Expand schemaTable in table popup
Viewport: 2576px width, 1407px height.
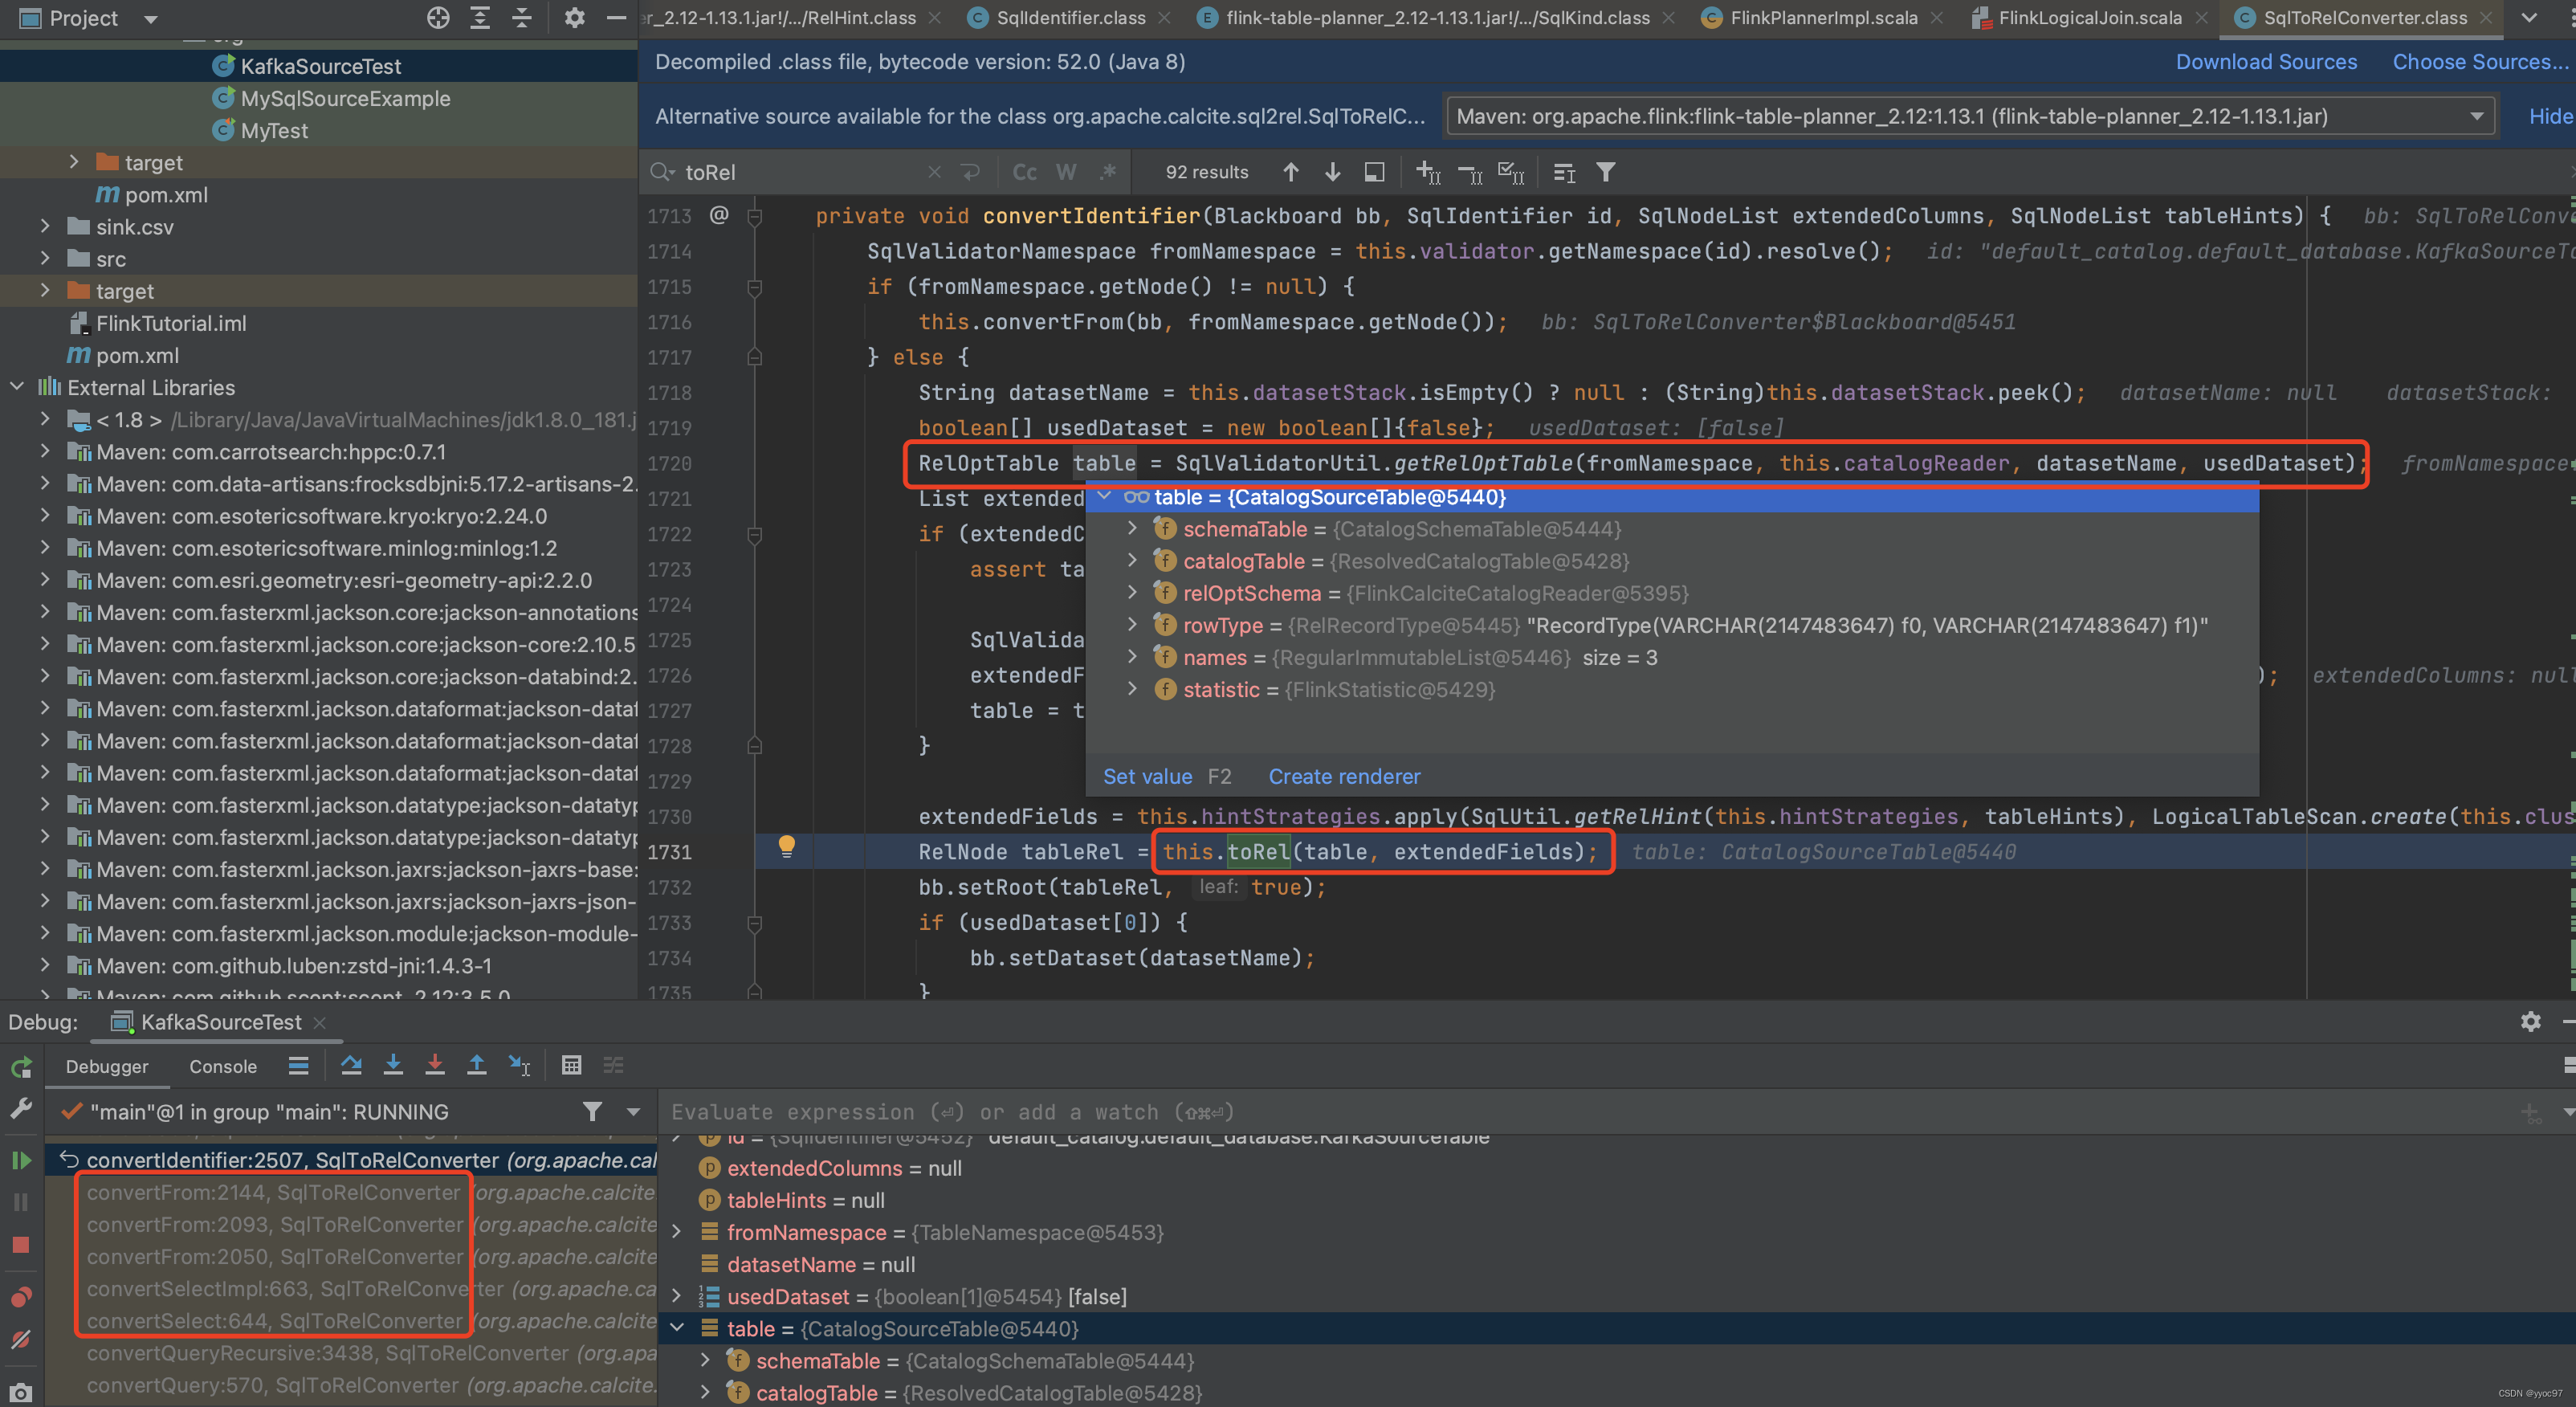point(1132,528)
